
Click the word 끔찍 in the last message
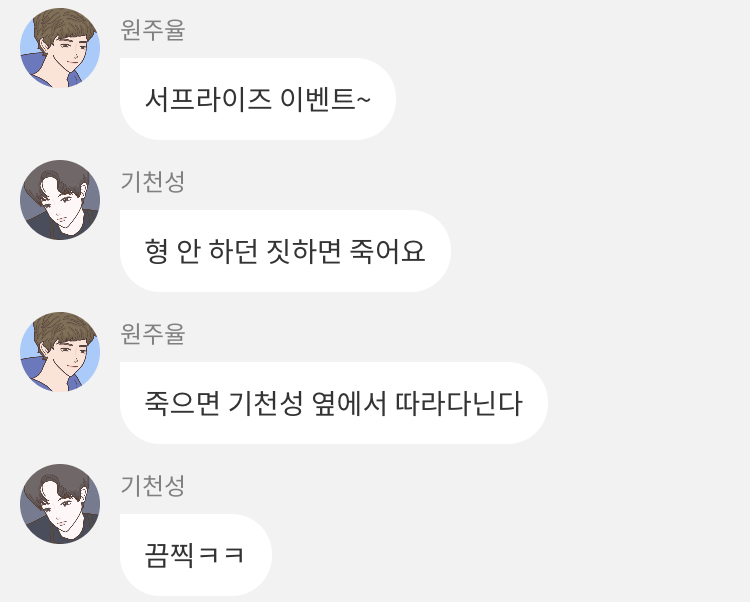pos(169,556)
